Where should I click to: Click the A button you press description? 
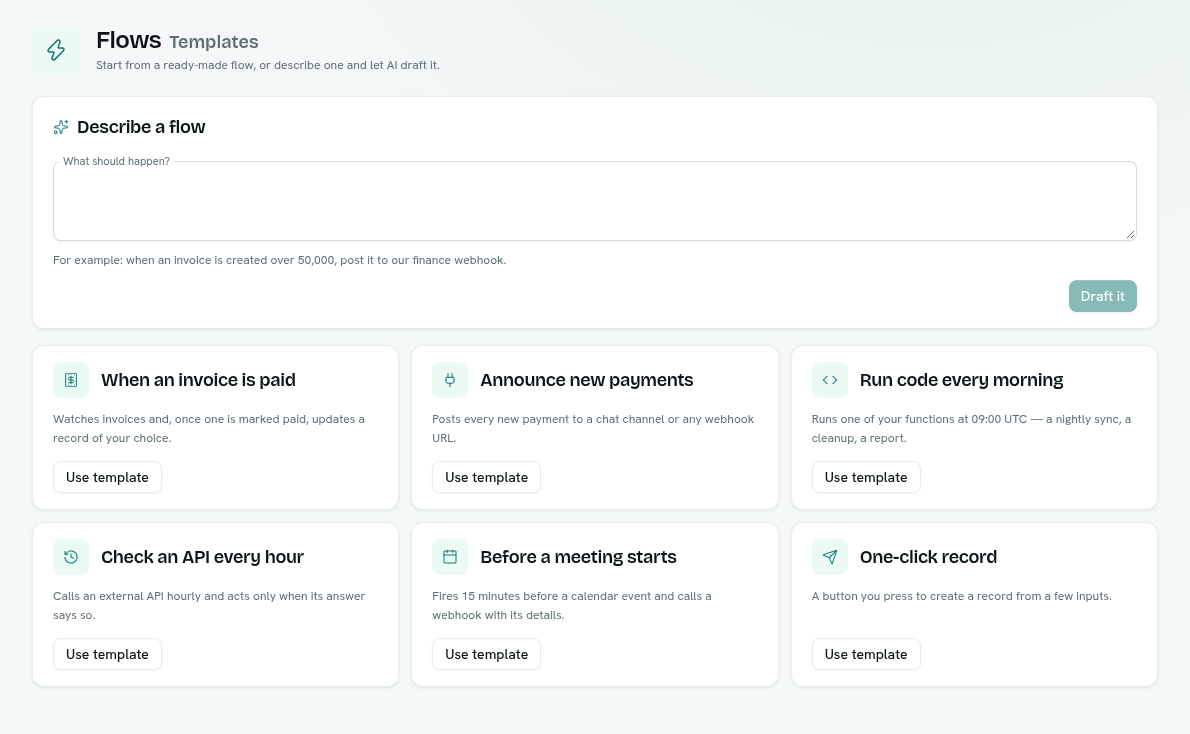tap(962, 596)
